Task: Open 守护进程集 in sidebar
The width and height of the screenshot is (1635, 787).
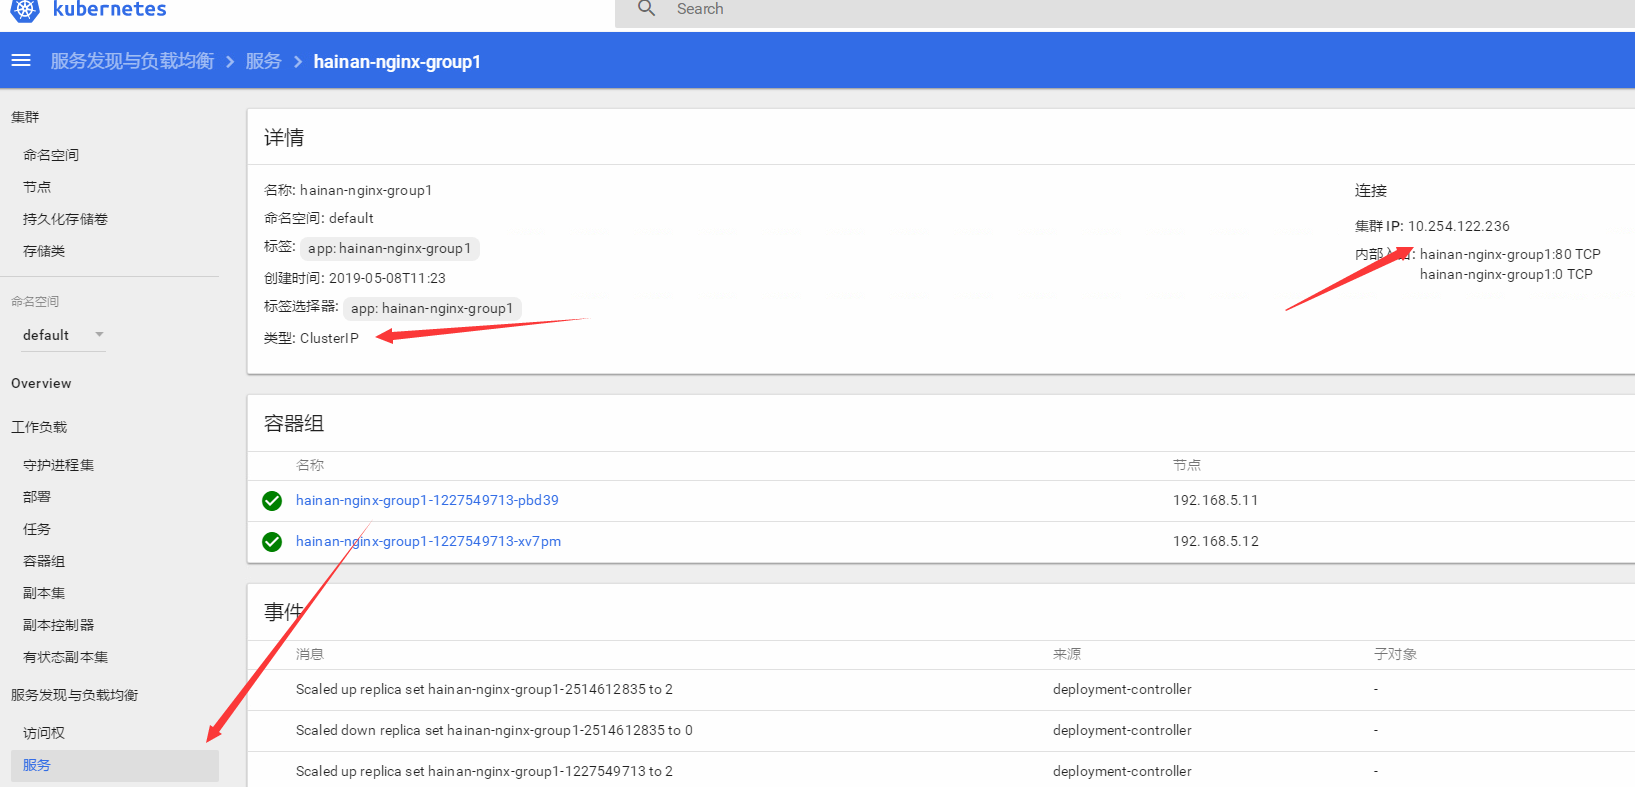Action: click(x=58, y=465)
